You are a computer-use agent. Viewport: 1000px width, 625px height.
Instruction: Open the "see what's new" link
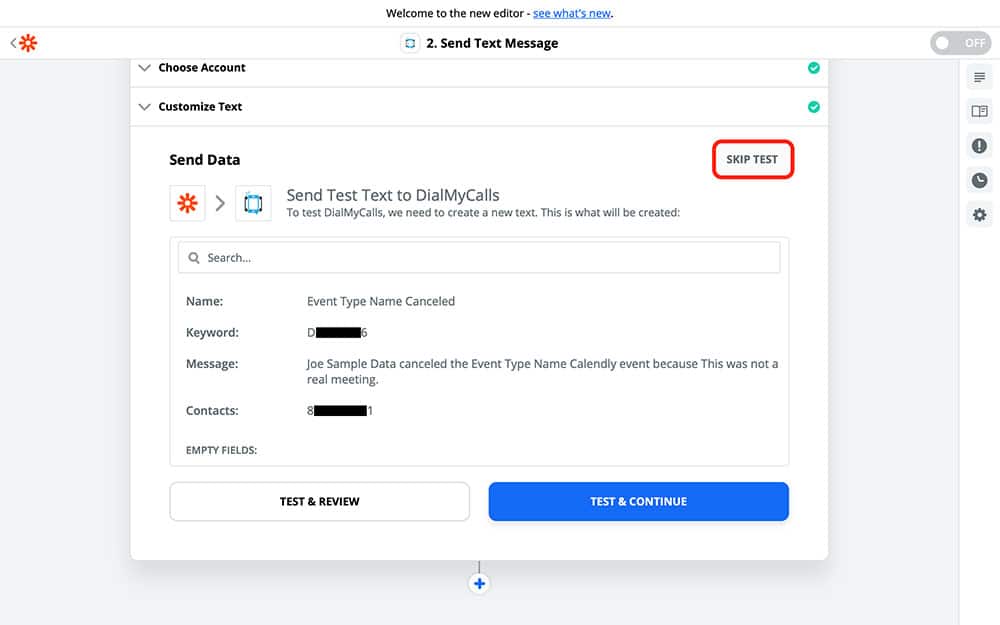pyautogui.click(x=571, y=14)
